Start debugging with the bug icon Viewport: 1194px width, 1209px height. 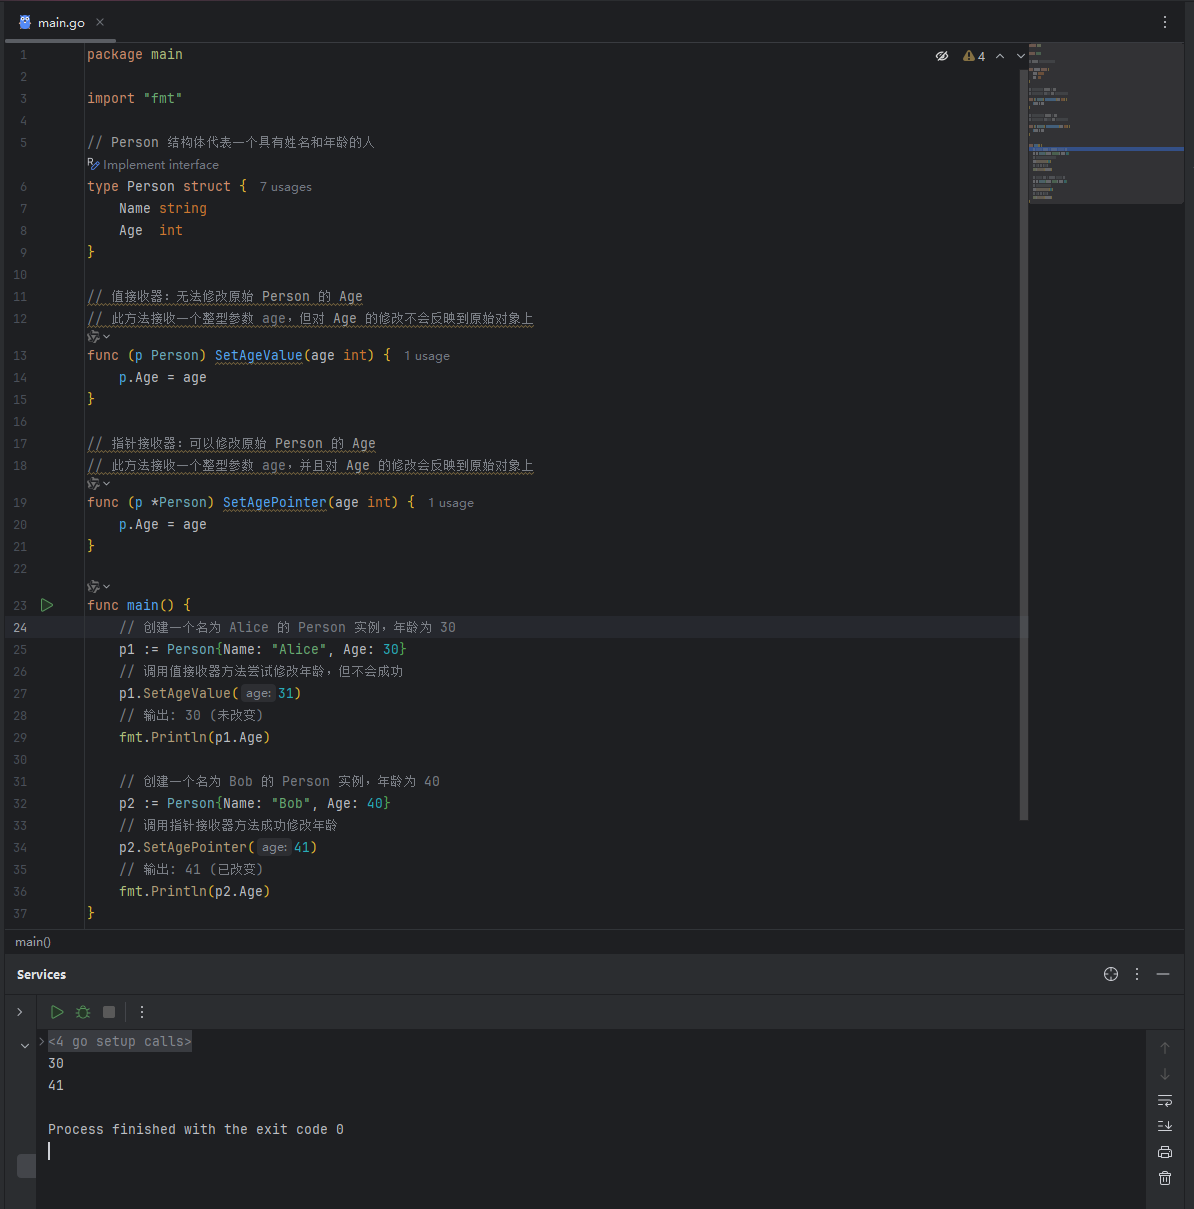click(x=83, y=1012)
